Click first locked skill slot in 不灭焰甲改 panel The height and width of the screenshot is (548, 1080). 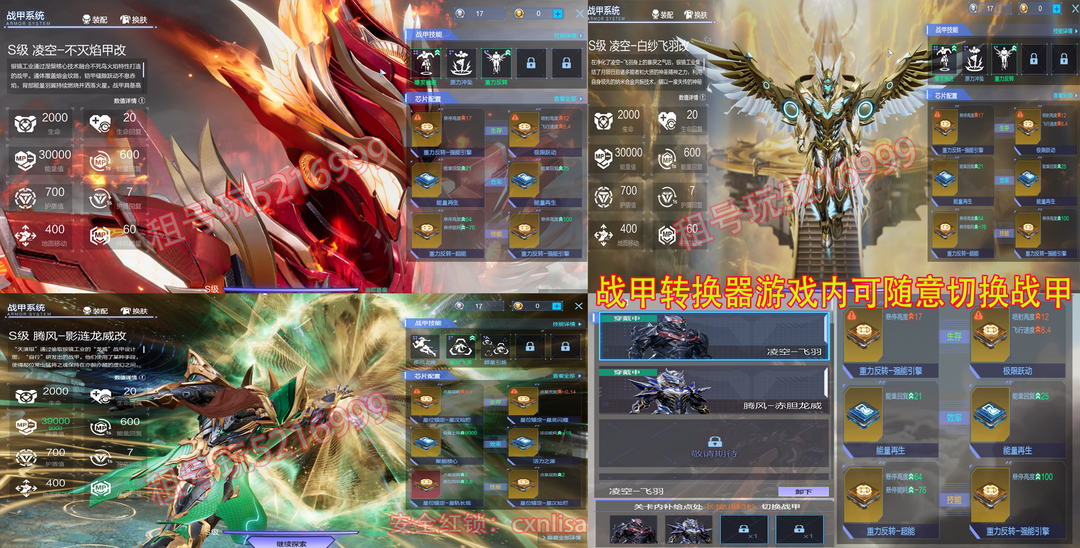[531, 62]
